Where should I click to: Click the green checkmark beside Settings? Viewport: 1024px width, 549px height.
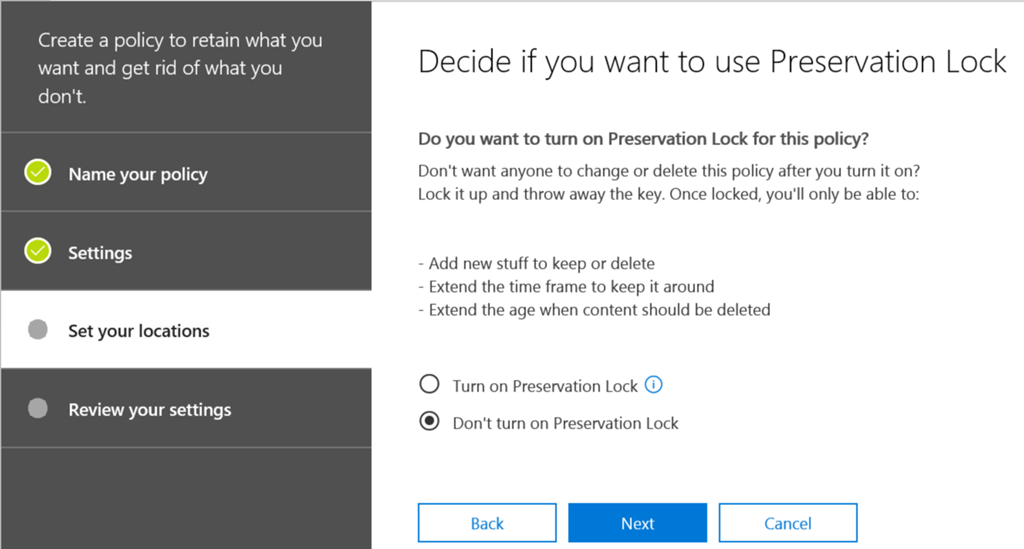tap(38, 252)
